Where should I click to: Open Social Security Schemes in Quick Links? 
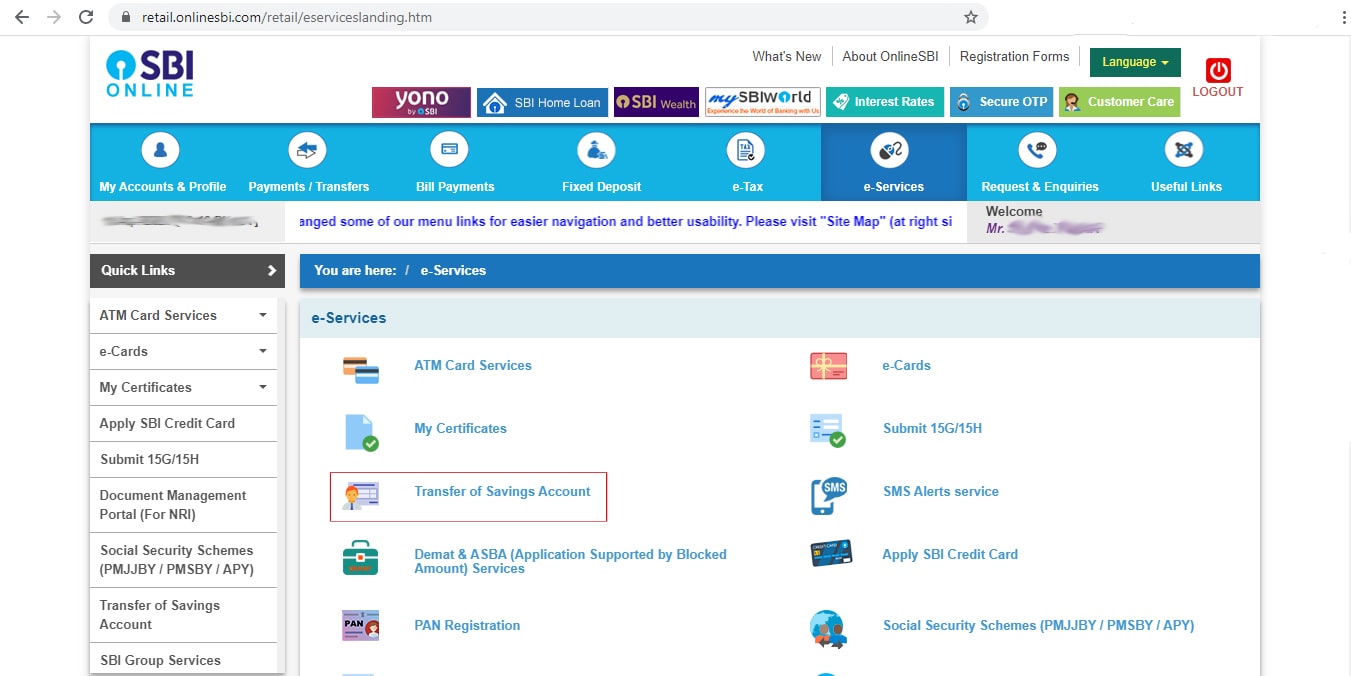pos(177,560)
